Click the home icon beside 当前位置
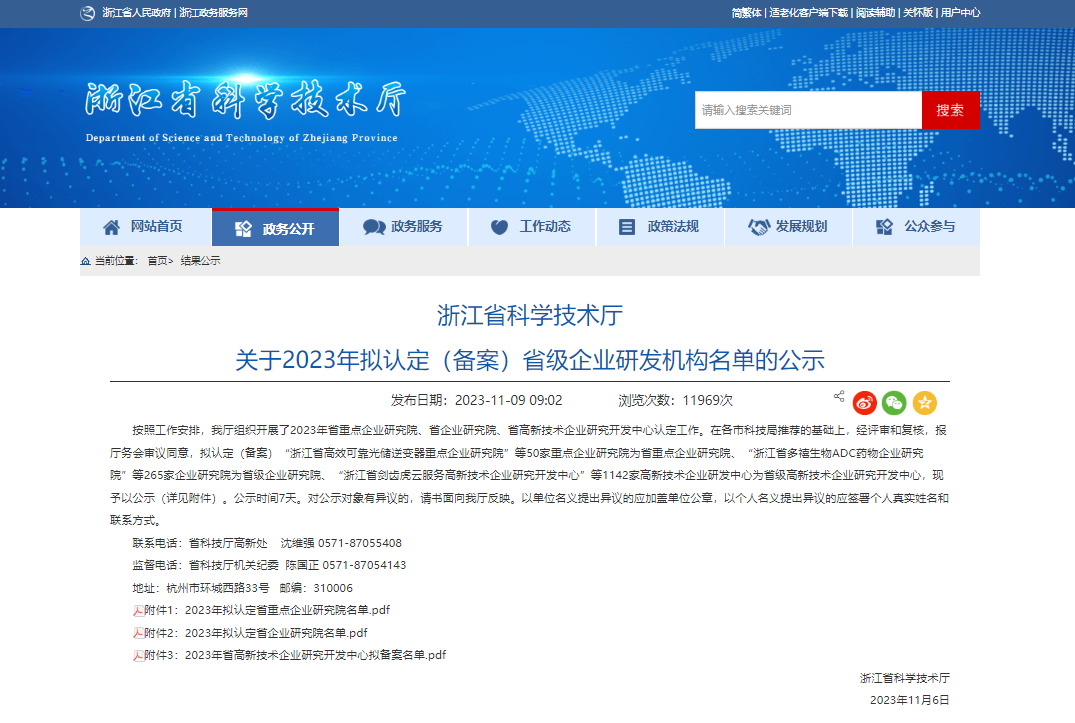This screenshot has width=1075, height=723. pyautogui.click(x=86, y=261)
